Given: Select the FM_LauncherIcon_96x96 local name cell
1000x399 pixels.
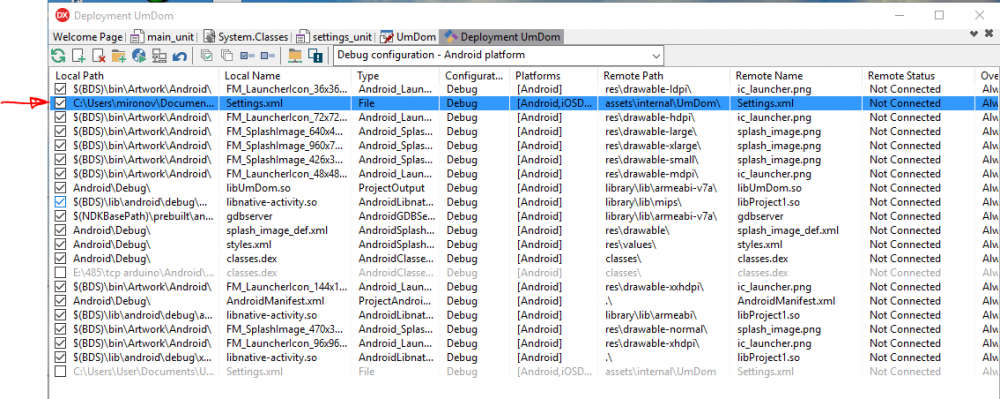Looking at the screenshot, I should 285,344.
